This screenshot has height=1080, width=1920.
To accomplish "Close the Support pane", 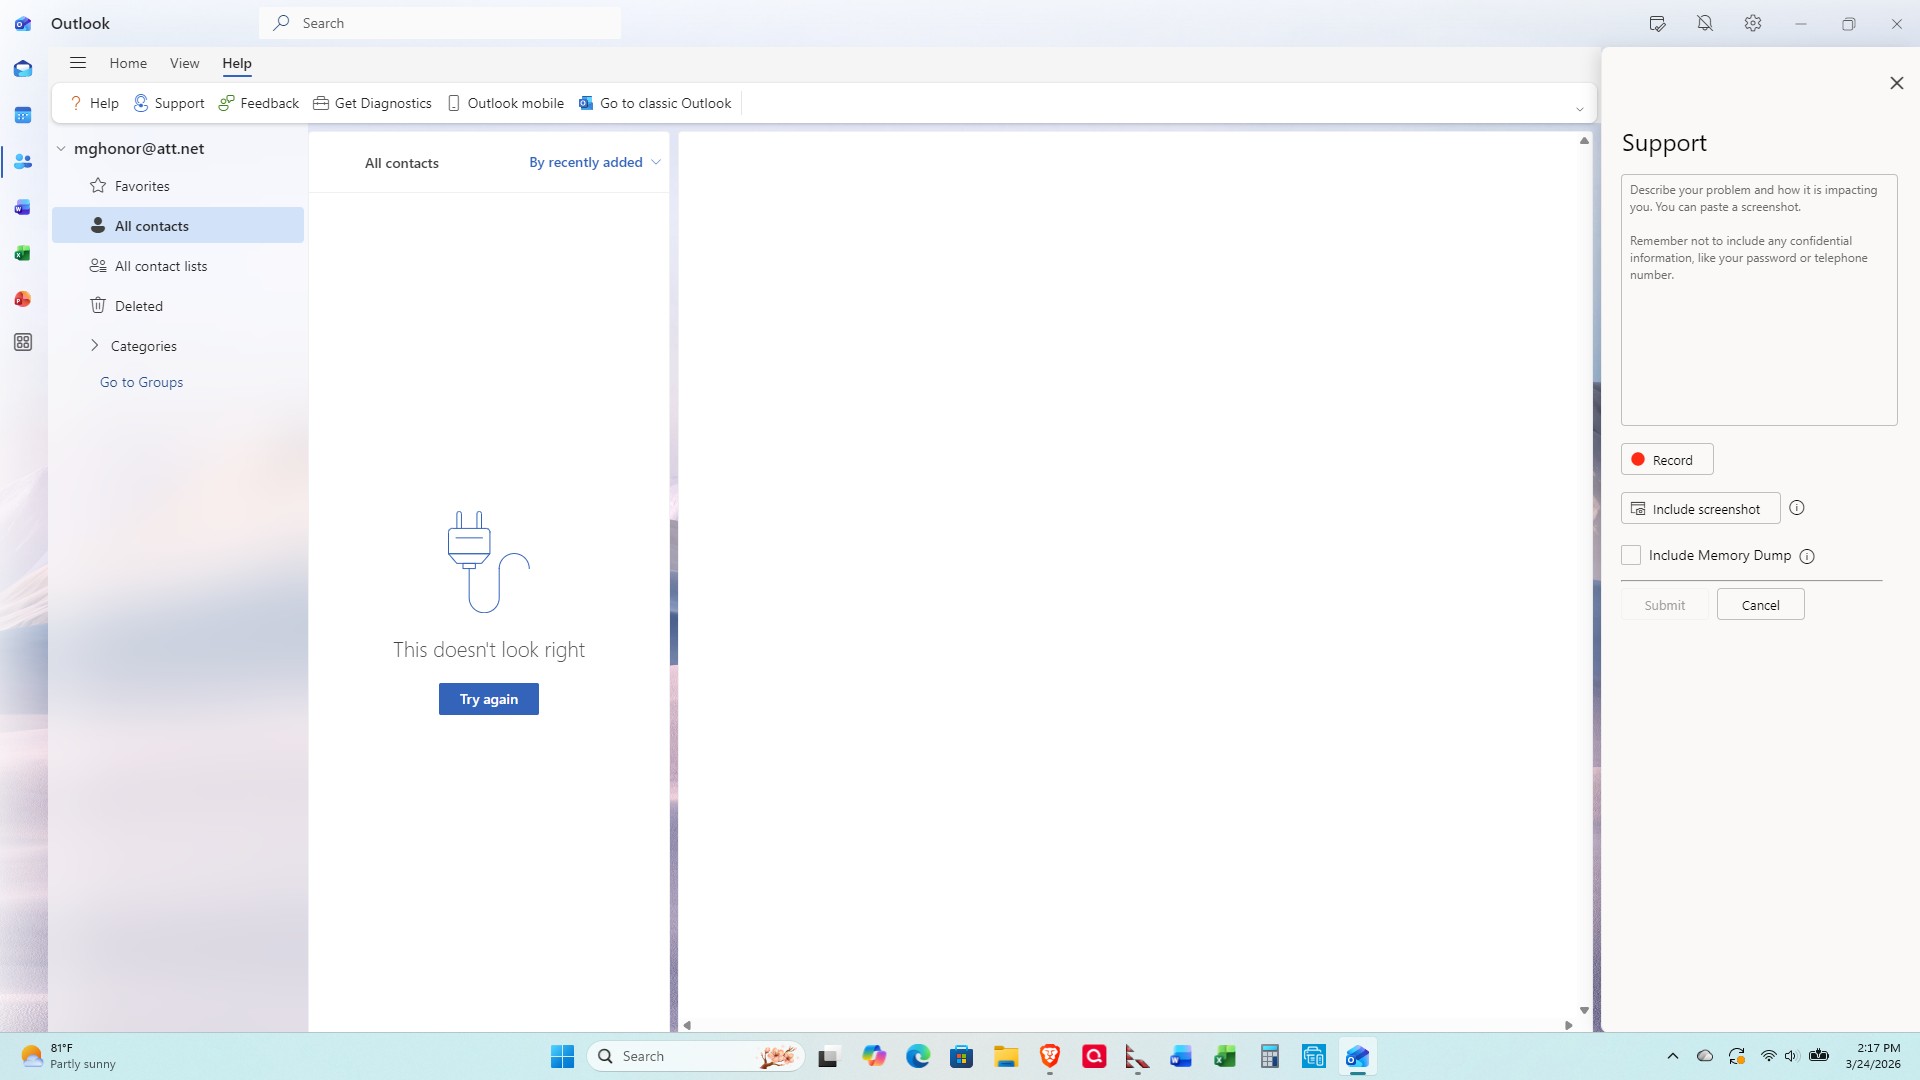I will (1896, 83).
